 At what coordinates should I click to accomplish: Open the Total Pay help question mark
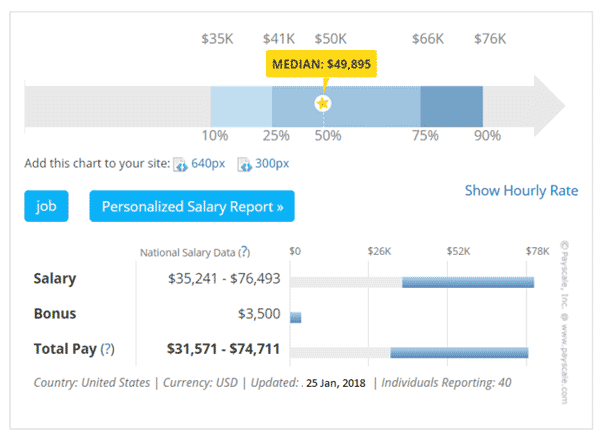107,349
